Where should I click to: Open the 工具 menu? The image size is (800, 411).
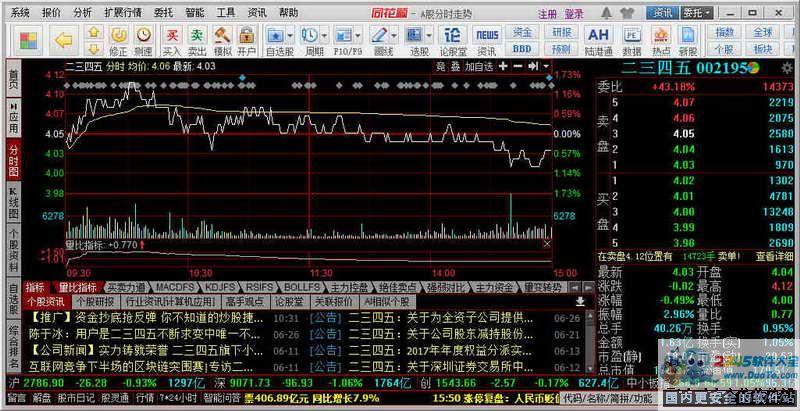(226, 13)
